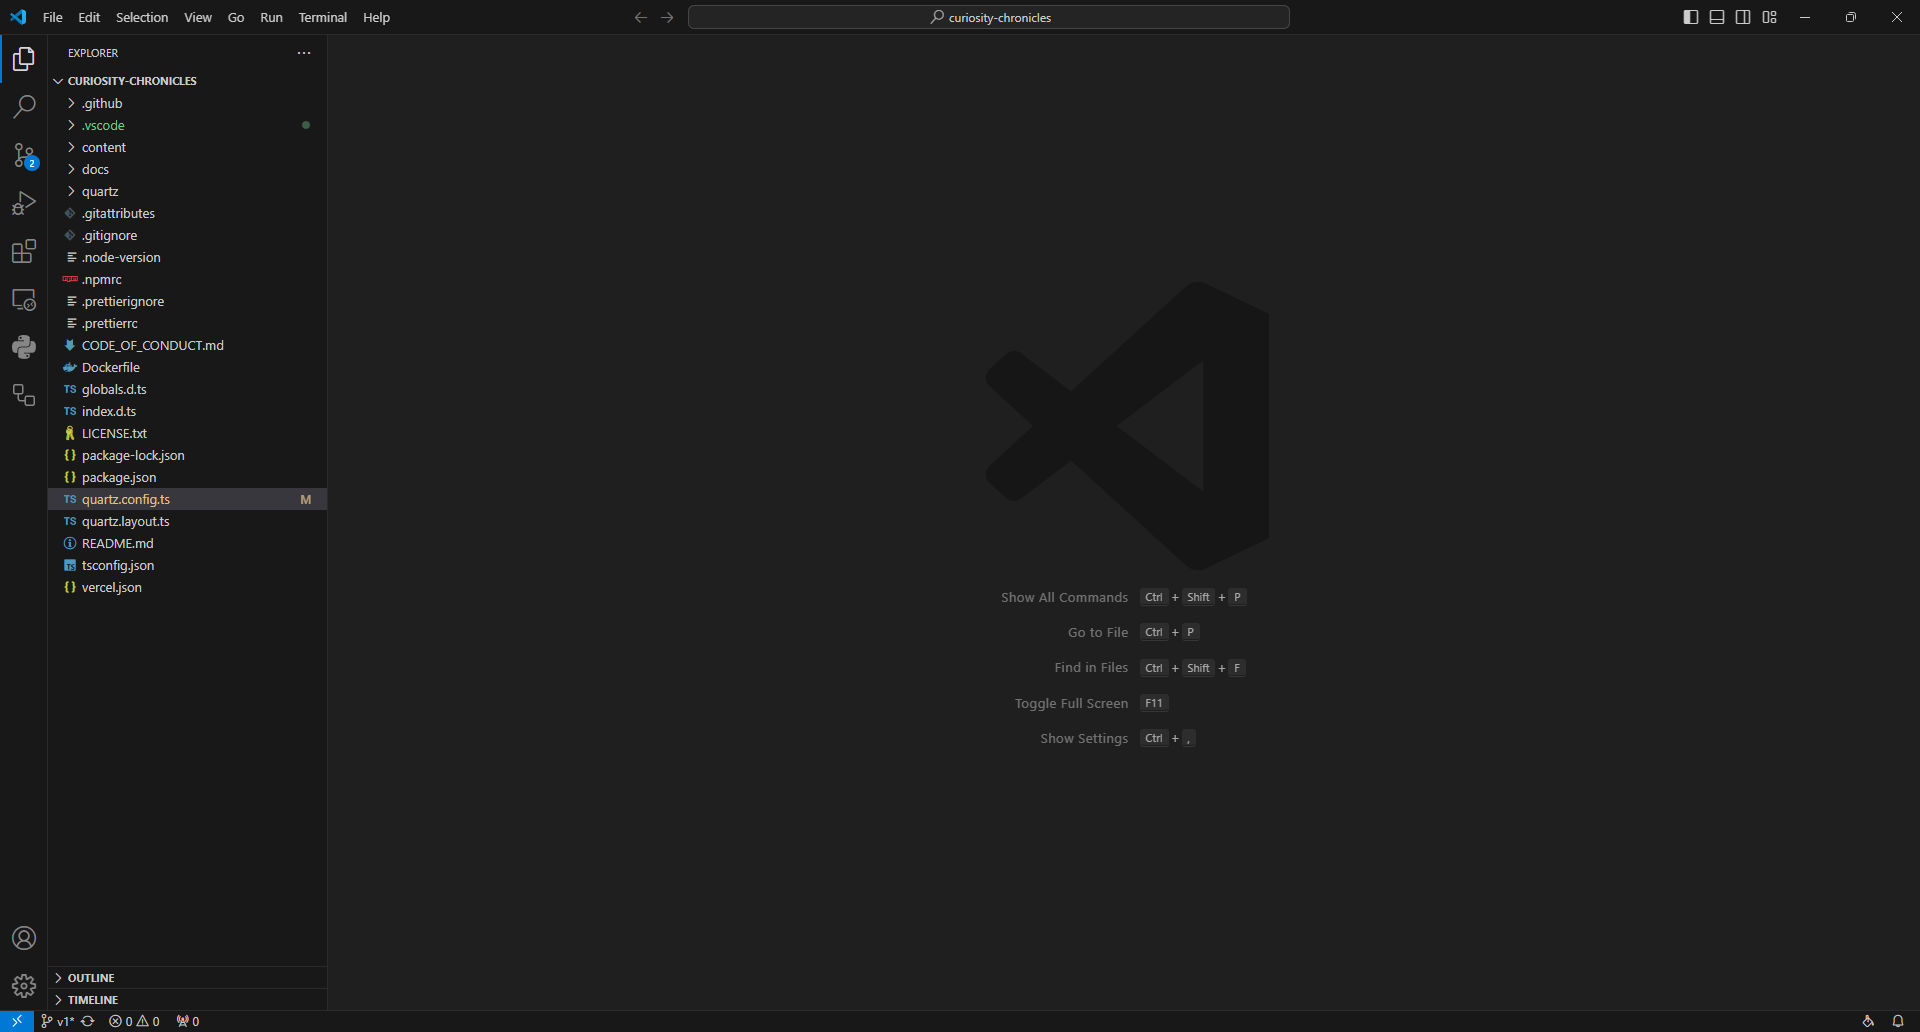1920x1032 pixels.
Task: Open the Help menu
Action: (377, 17)
